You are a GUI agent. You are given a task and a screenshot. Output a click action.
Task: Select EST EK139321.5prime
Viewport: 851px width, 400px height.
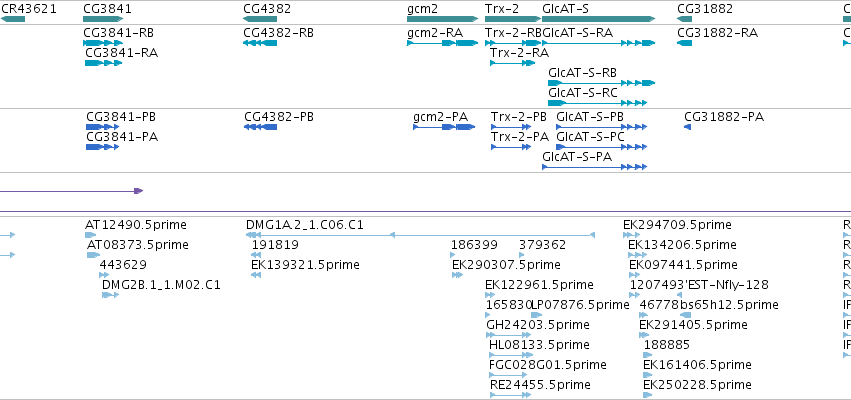(x=305, y=265)
